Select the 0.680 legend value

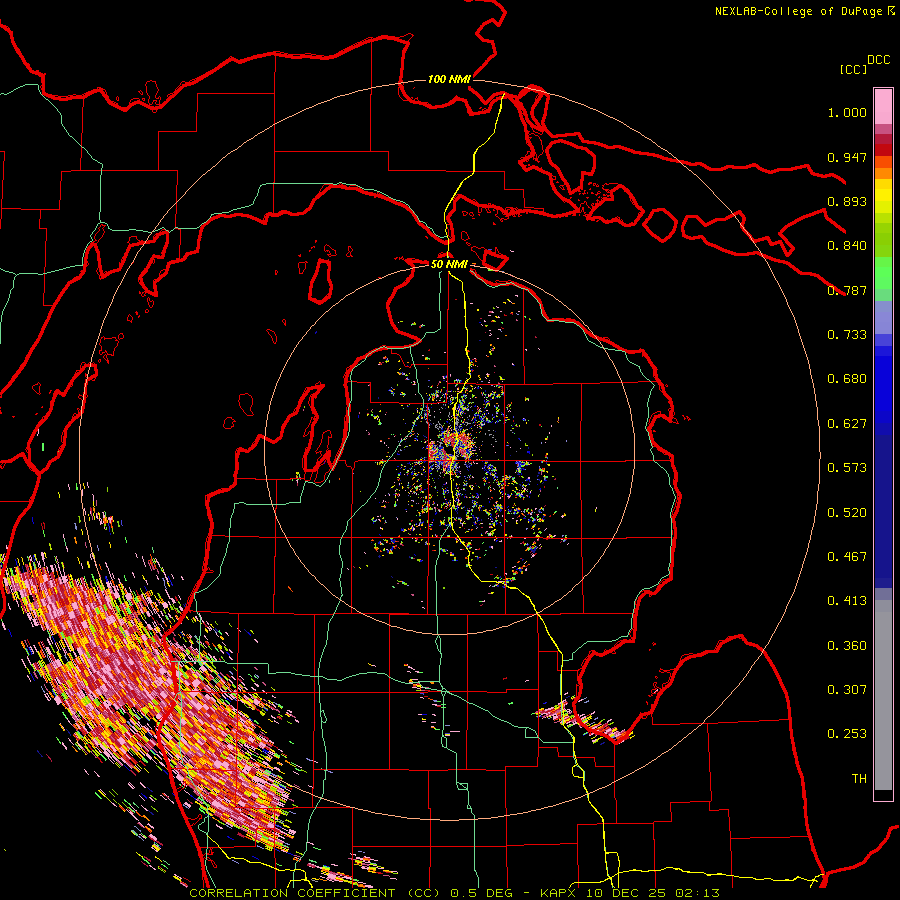pos(847,379)
